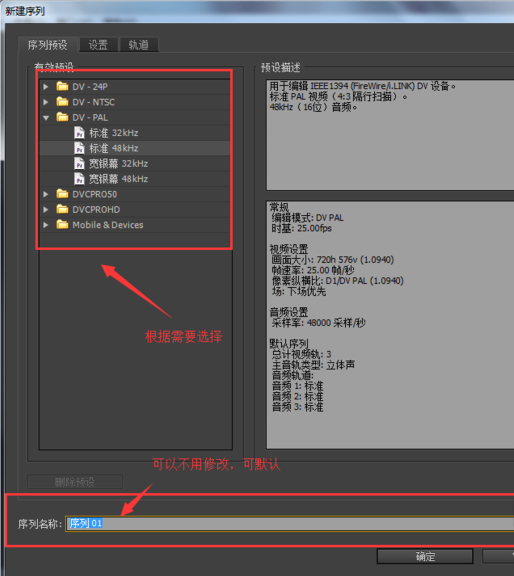Click the Mobile & Devices folder icon

62,224
